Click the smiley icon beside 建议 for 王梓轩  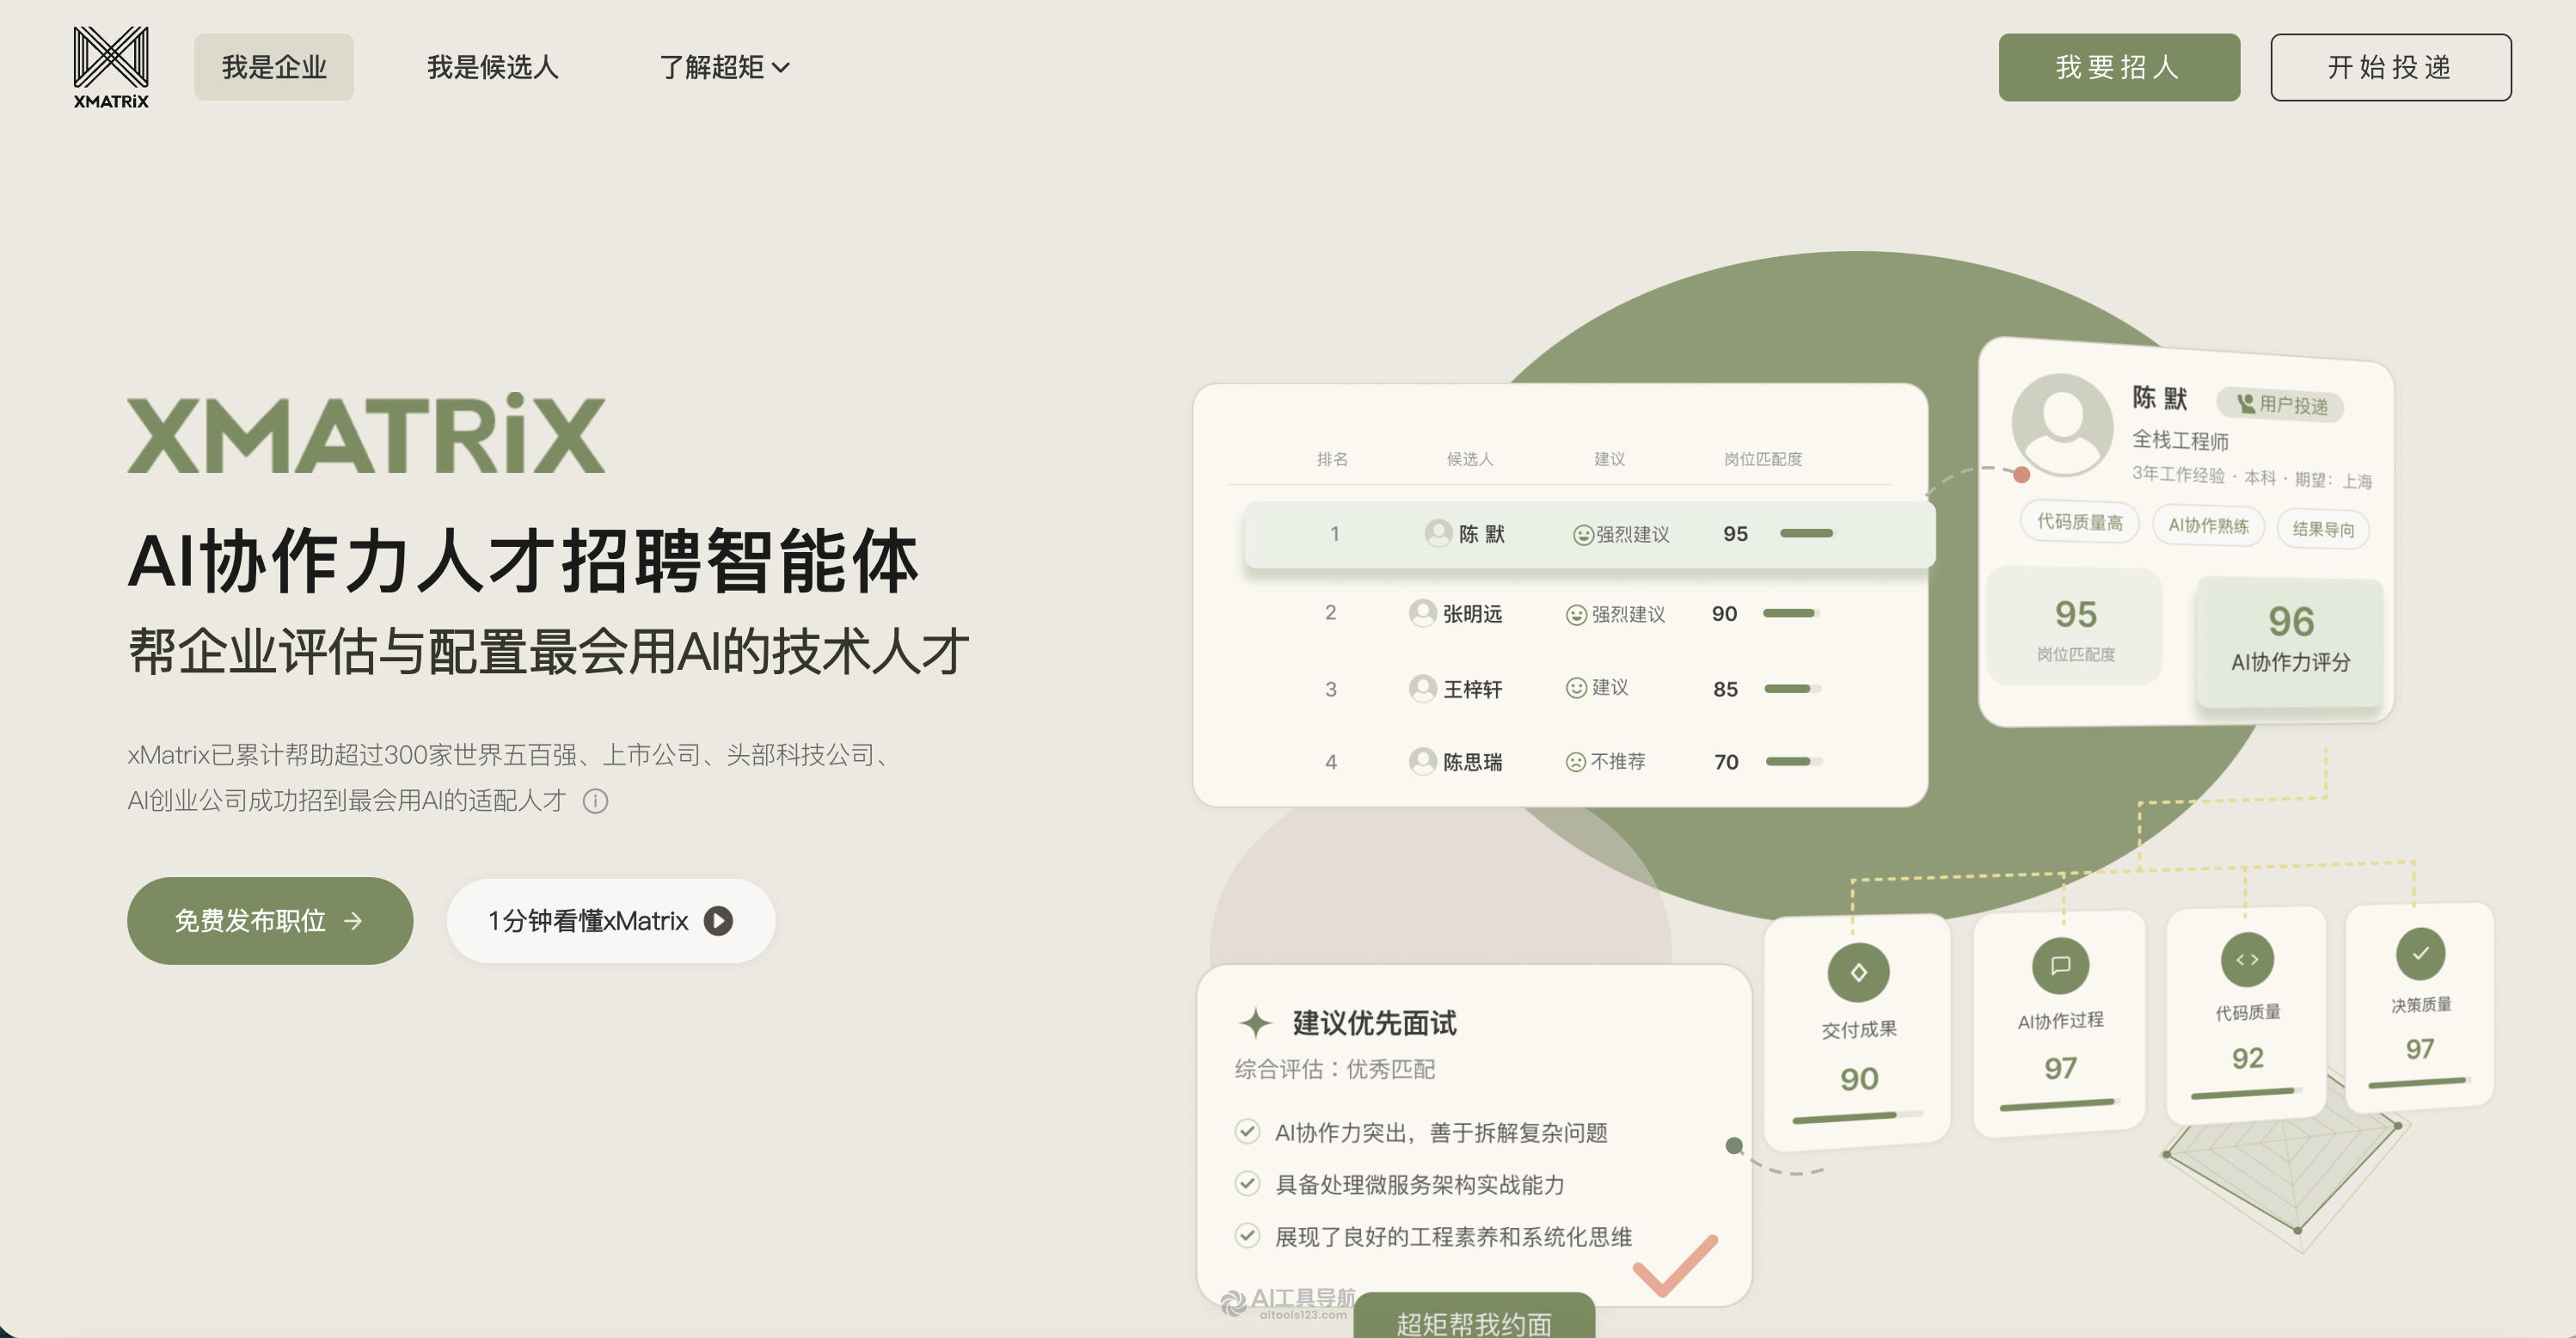[x=1576, y=687]
